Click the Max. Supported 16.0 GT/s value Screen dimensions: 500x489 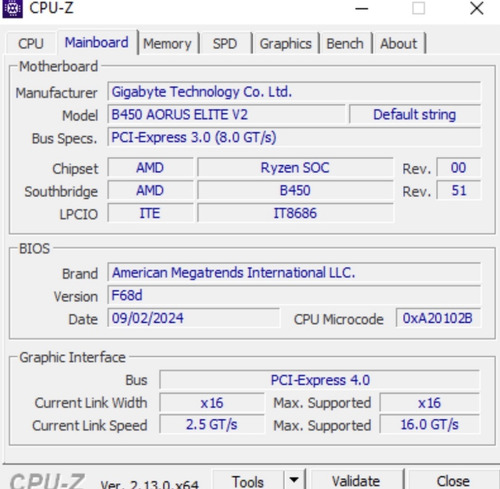pyautogui.click(x=429, y=425)
